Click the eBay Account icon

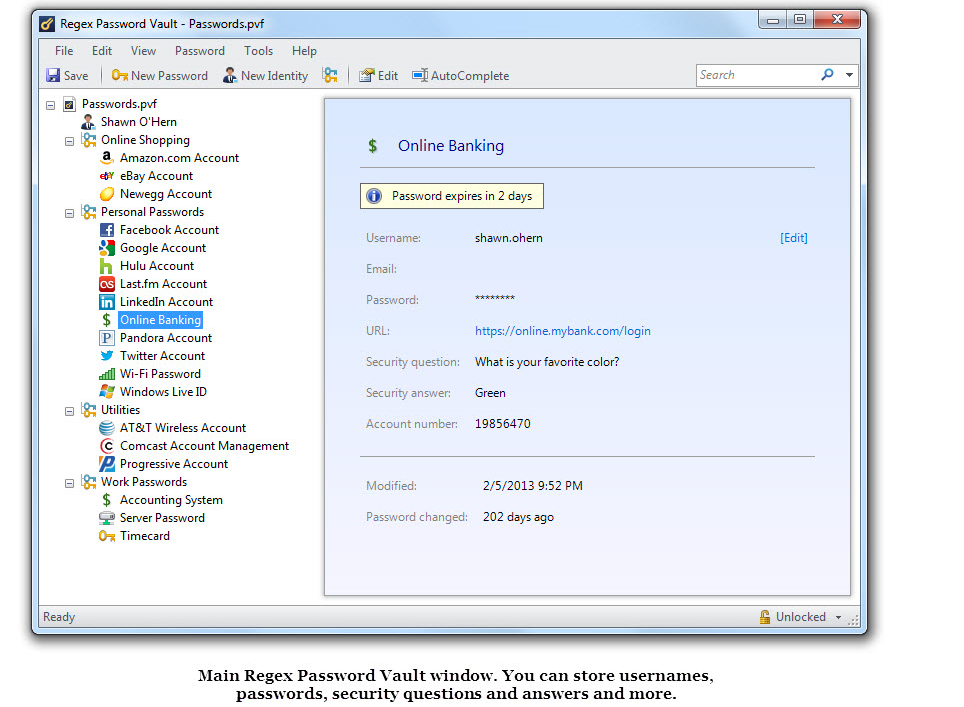tap(106, 176)
